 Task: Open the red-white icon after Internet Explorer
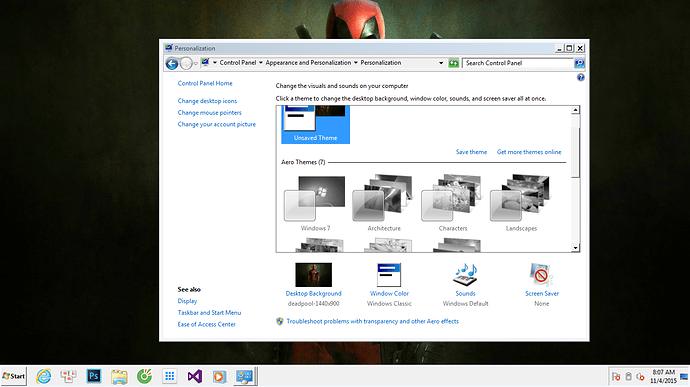click(68, 376)
